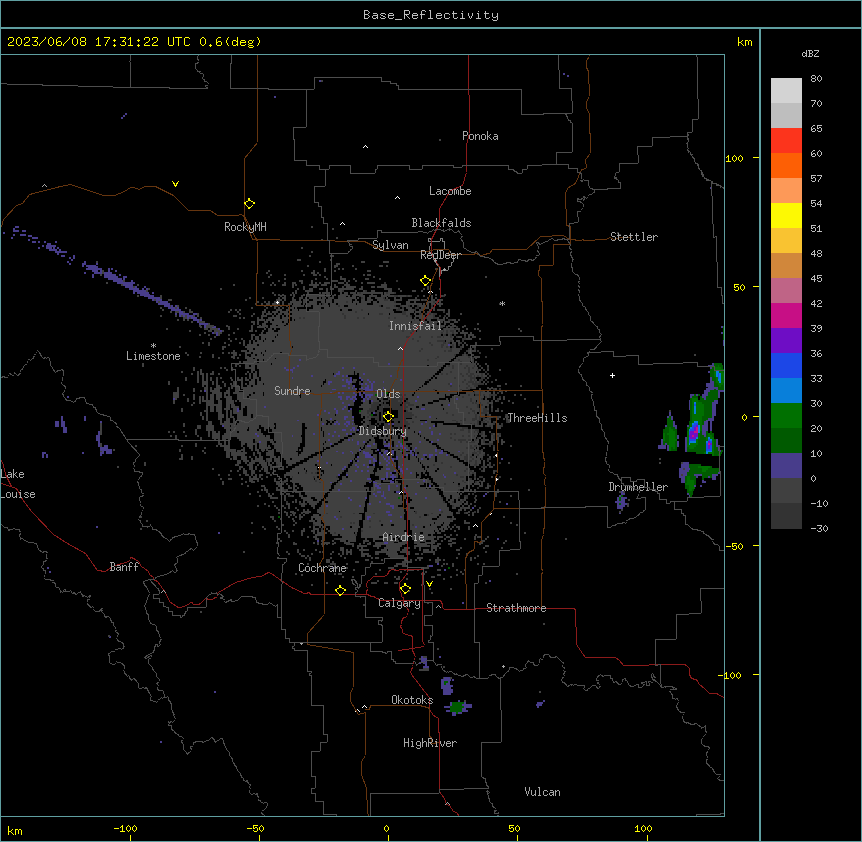Click the Sylvan label on the map
862x842 pixels.
pos(390,245)
